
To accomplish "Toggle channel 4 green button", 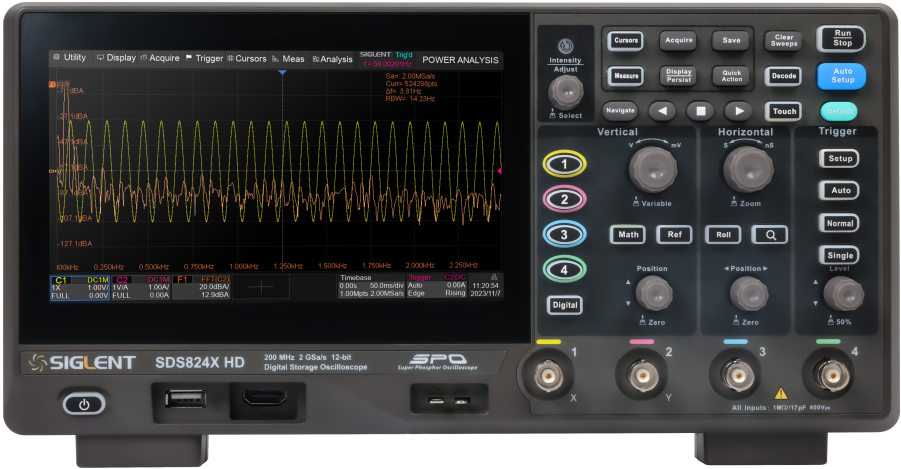I will [x=564, y=270].
